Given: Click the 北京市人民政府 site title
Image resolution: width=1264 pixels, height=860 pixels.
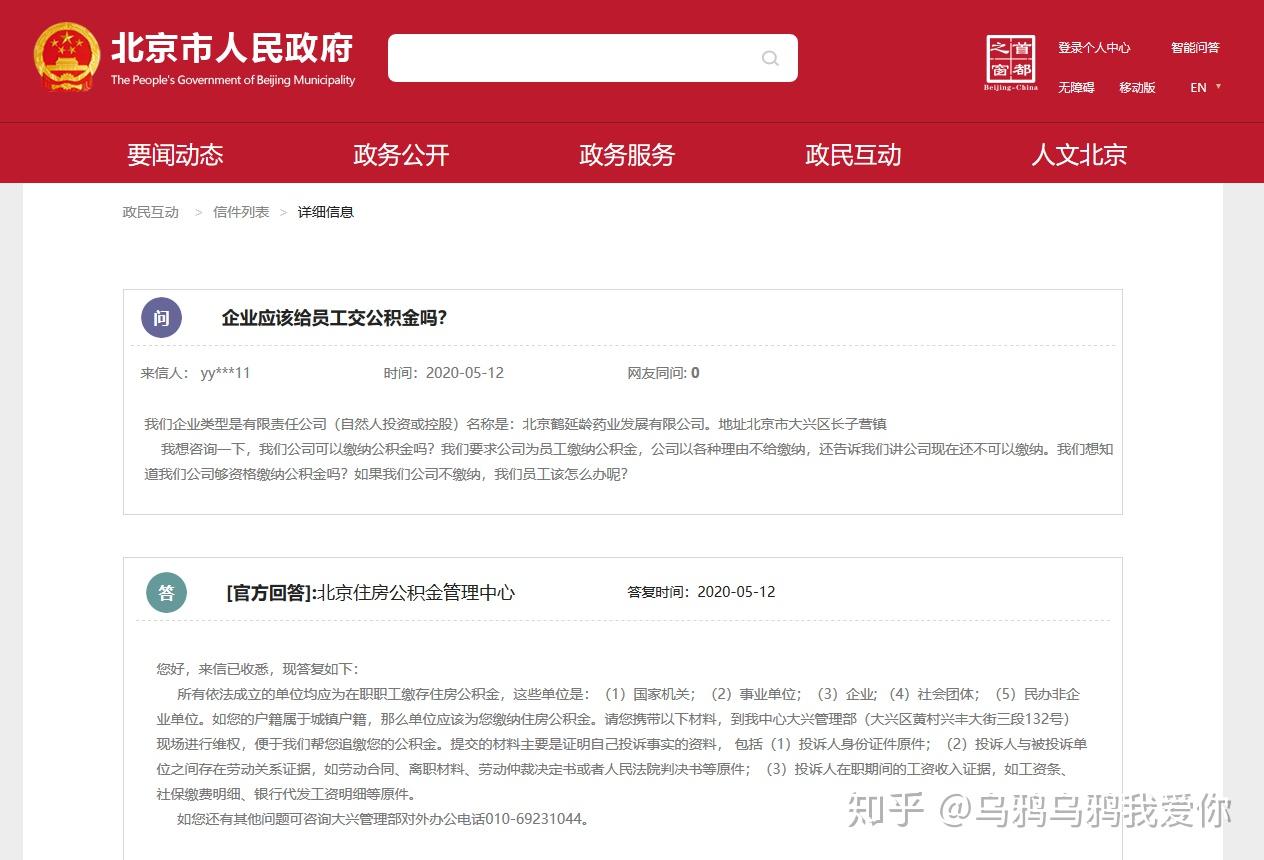Looking at the screenshot, I should [232, 48].
